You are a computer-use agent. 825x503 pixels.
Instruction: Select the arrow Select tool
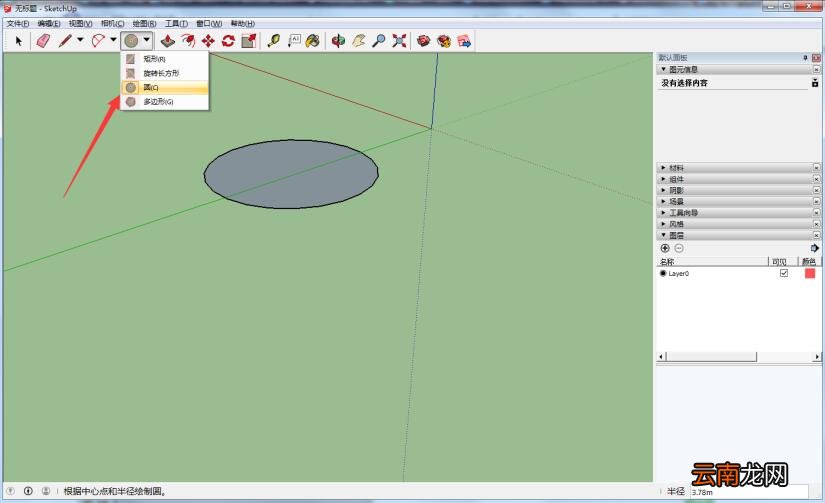tap(19, 41)
